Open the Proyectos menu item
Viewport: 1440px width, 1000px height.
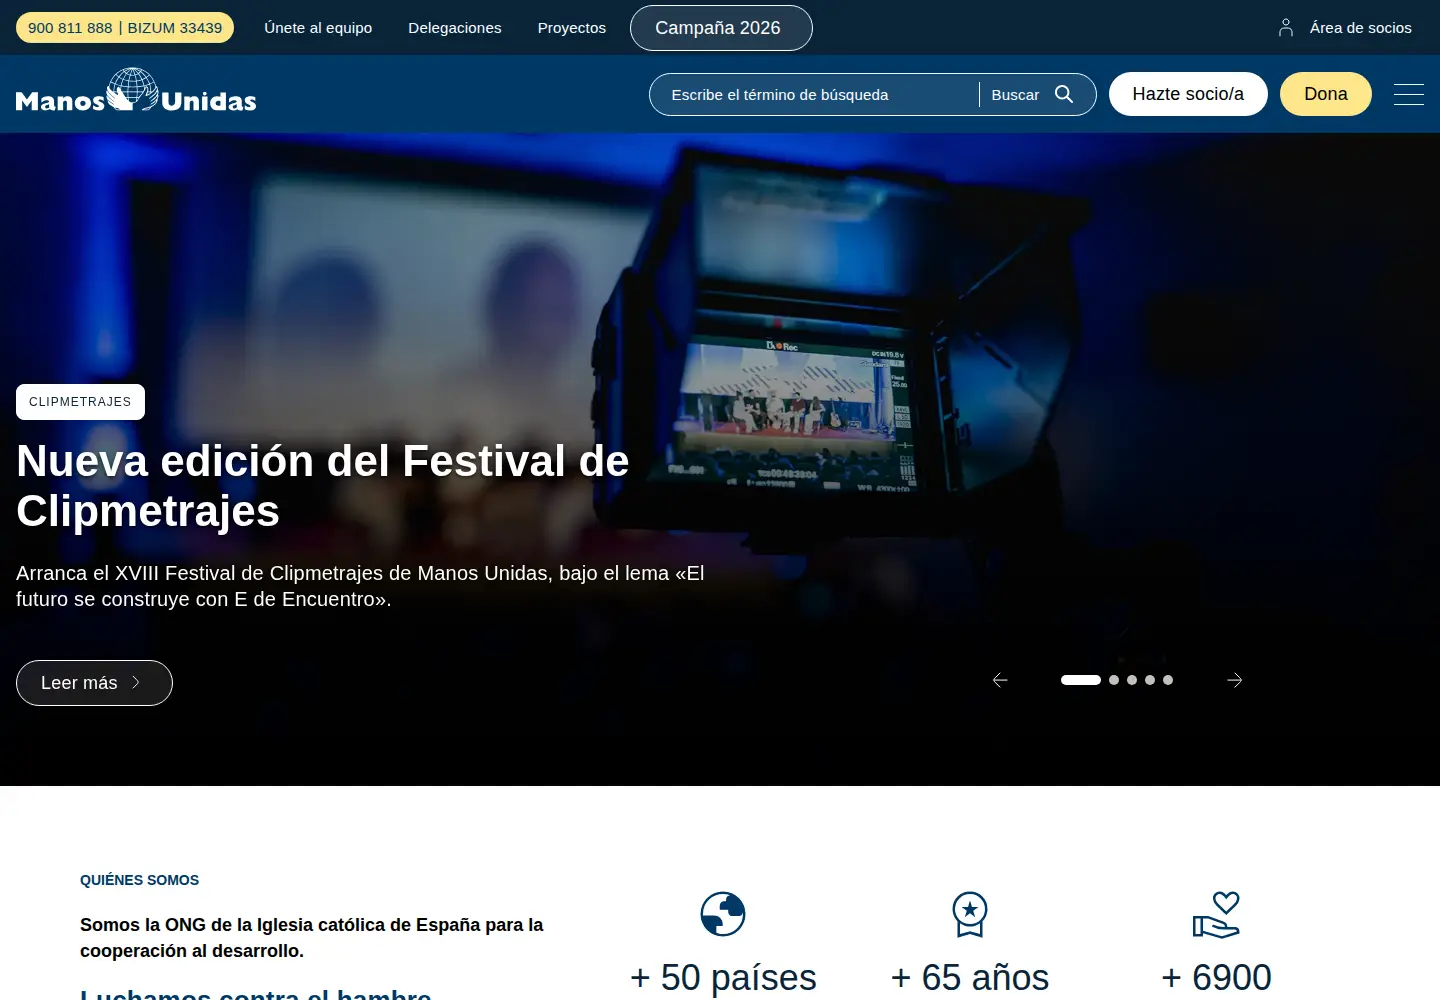[x=572, y=28]
